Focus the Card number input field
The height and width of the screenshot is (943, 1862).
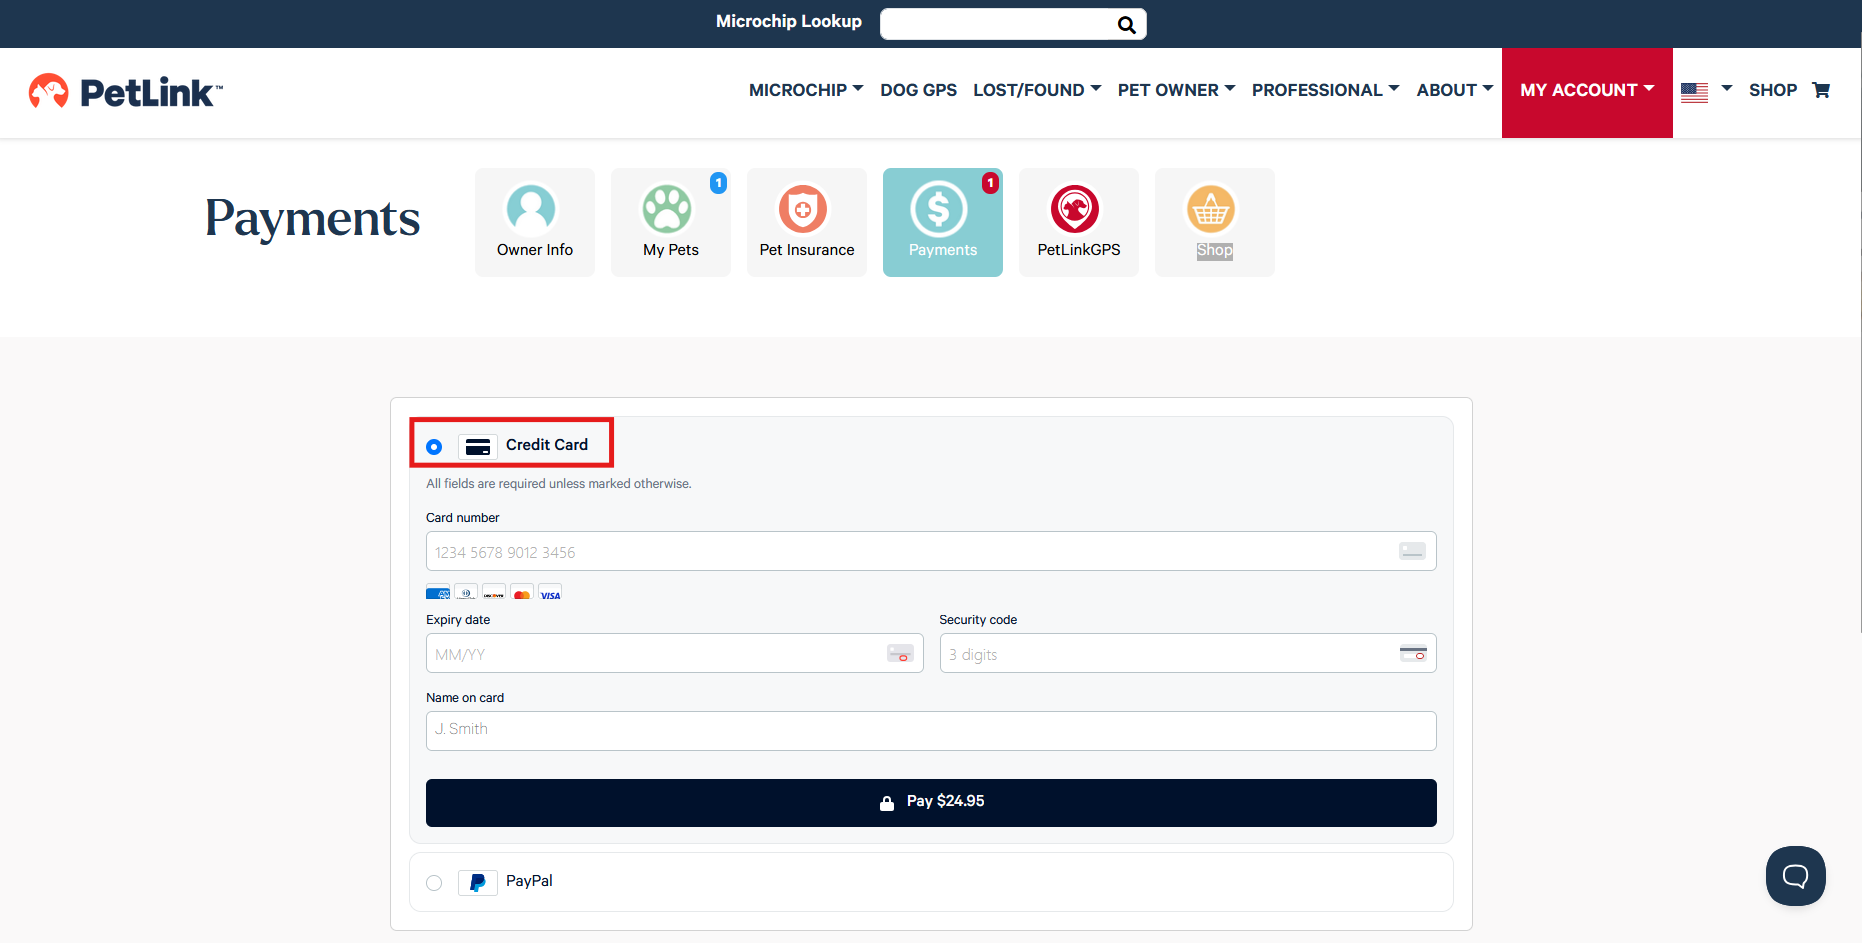pyautogui.click(x=931, y=551)
